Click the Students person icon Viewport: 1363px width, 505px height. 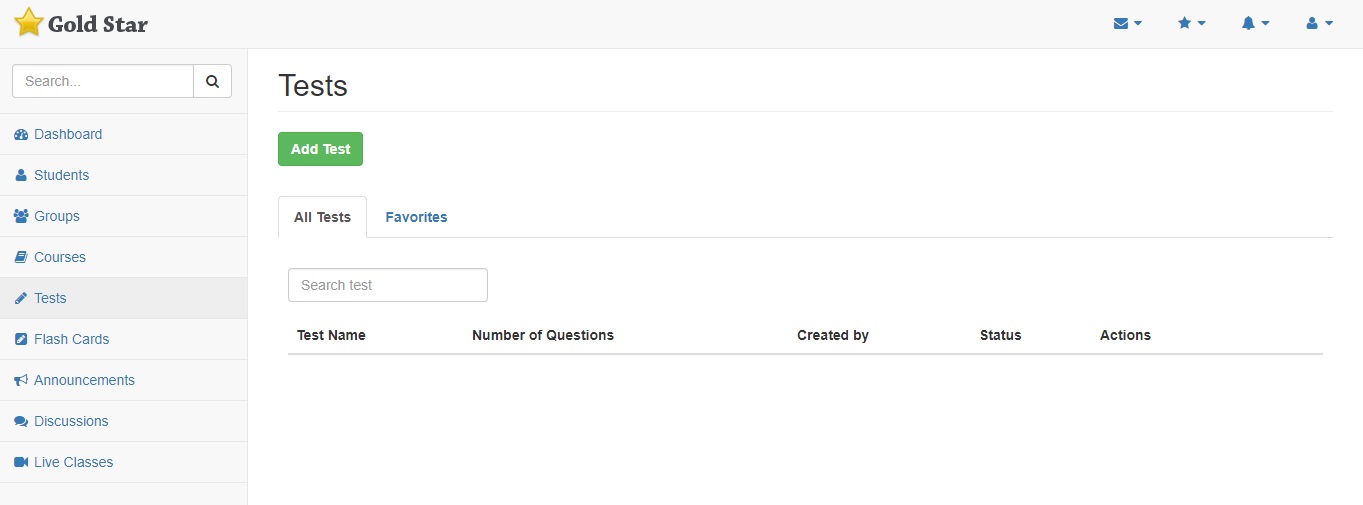pyautogui.click(x=21, y=176)
